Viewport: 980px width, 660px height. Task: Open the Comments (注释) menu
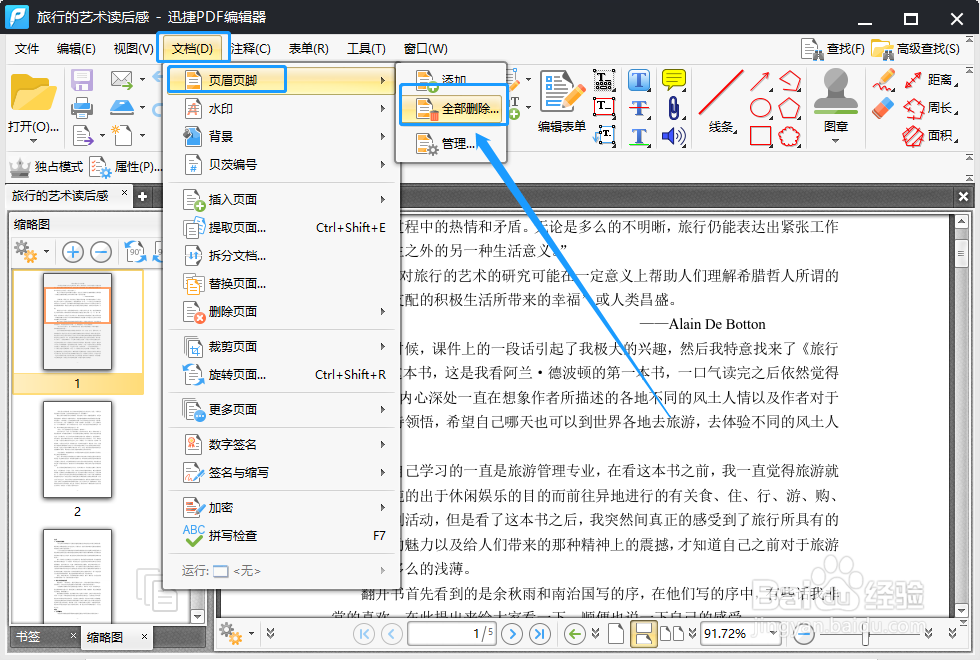pos(250,48)
